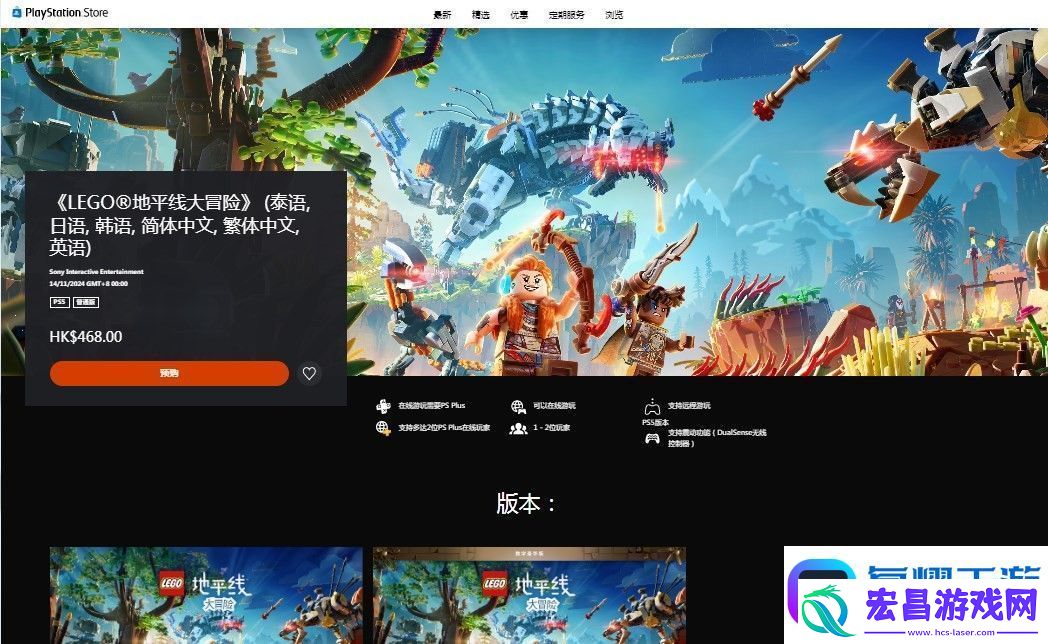The height and width of the screenshot is (644, 1048).
Task: Click the 在线游玩需要PS Plus text
Action: (x=432, y=406)
